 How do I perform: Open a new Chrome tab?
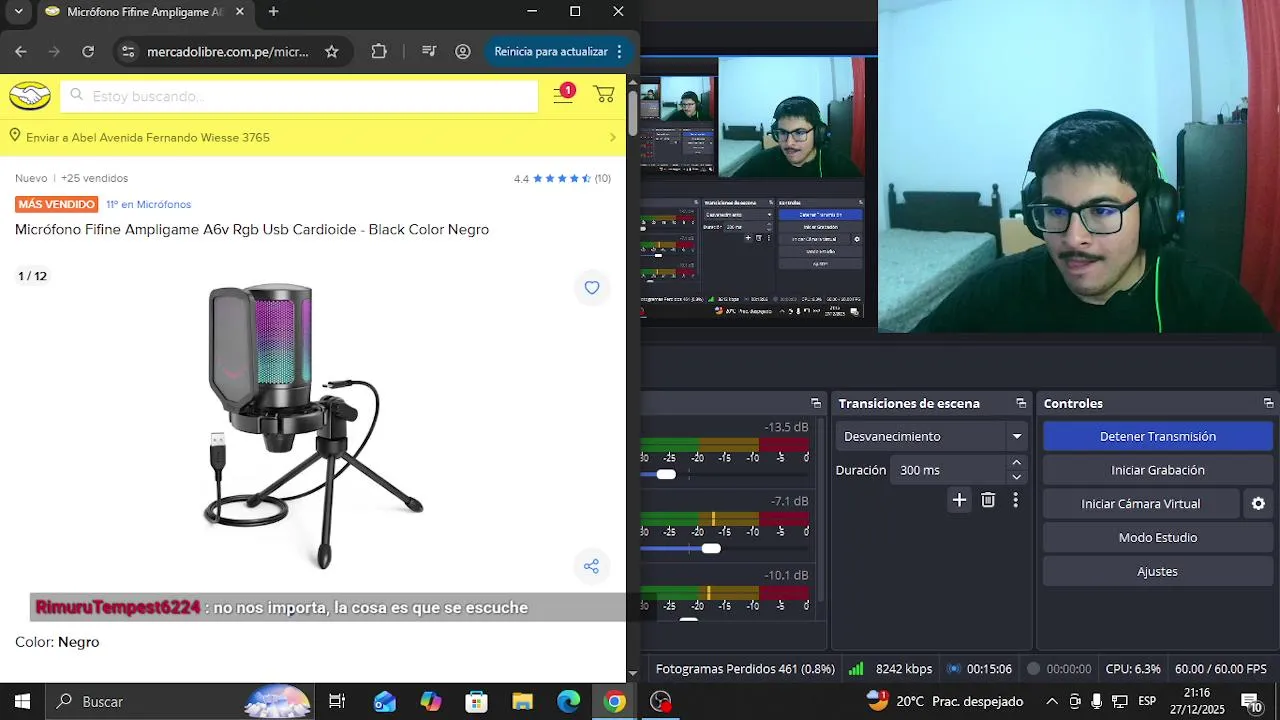pos(273,12)
